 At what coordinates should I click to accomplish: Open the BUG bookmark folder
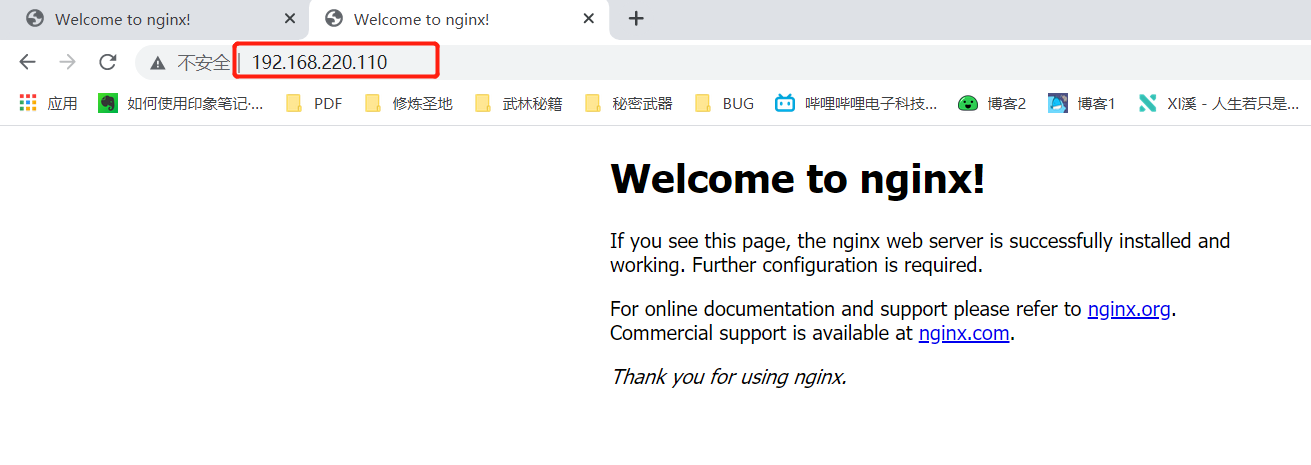pyautogui.click(x=724, y=102)
